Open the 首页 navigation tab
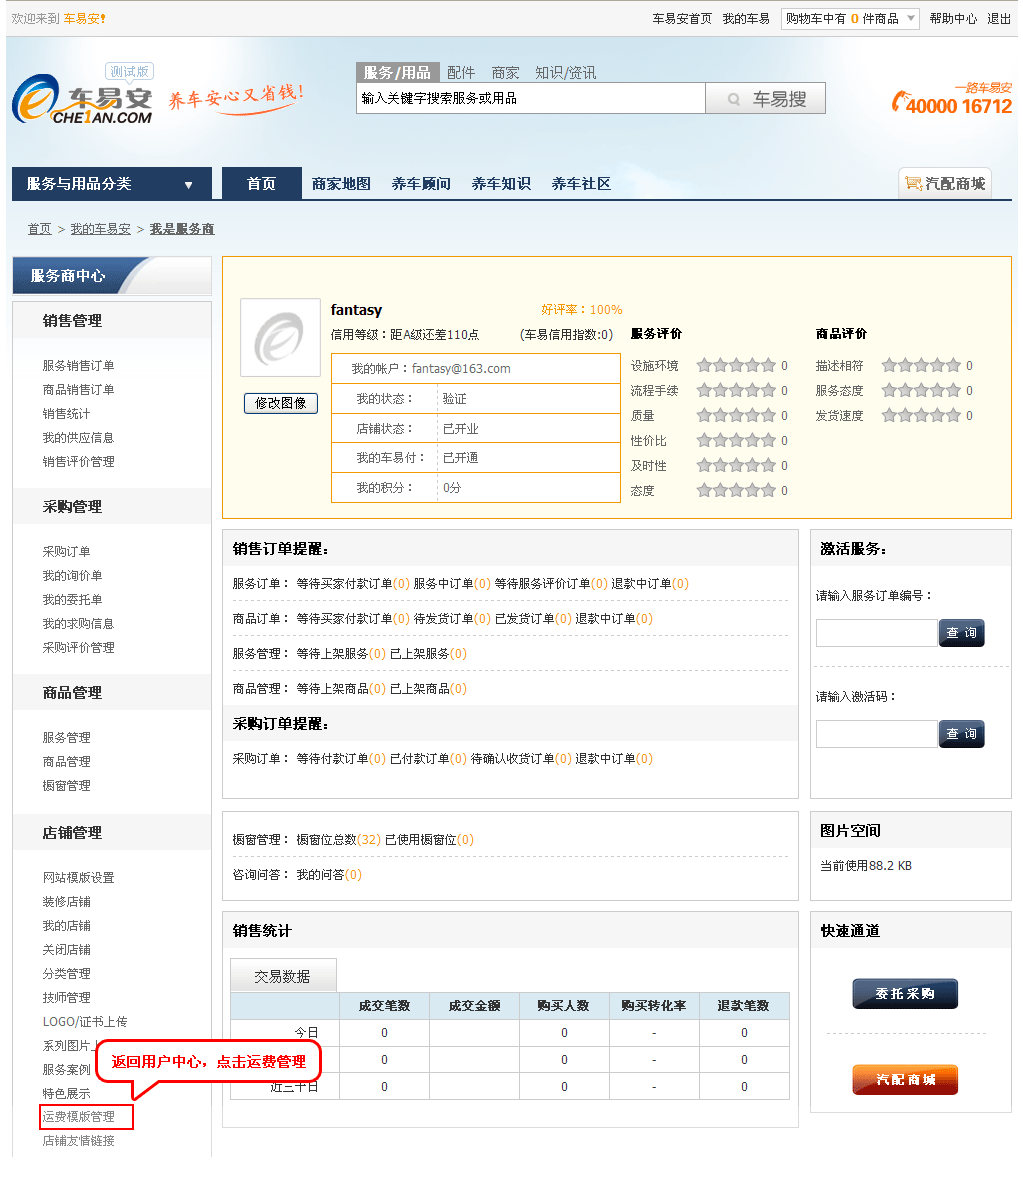 coord(262,184)
